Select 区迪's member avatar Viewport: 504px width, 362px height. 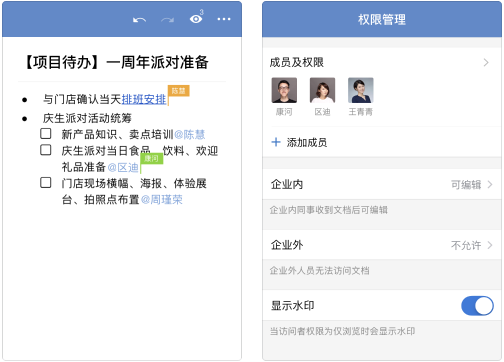coord(322,90)
